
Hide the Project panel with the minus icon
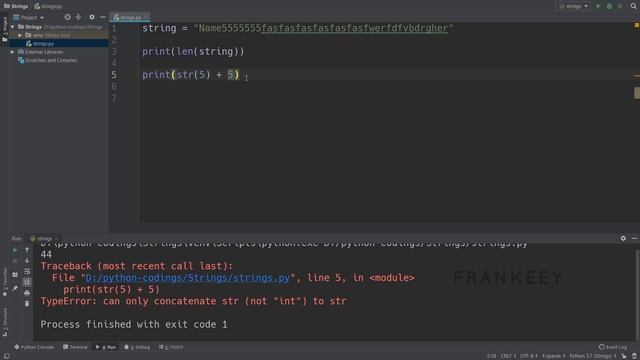tap(103, 17)
